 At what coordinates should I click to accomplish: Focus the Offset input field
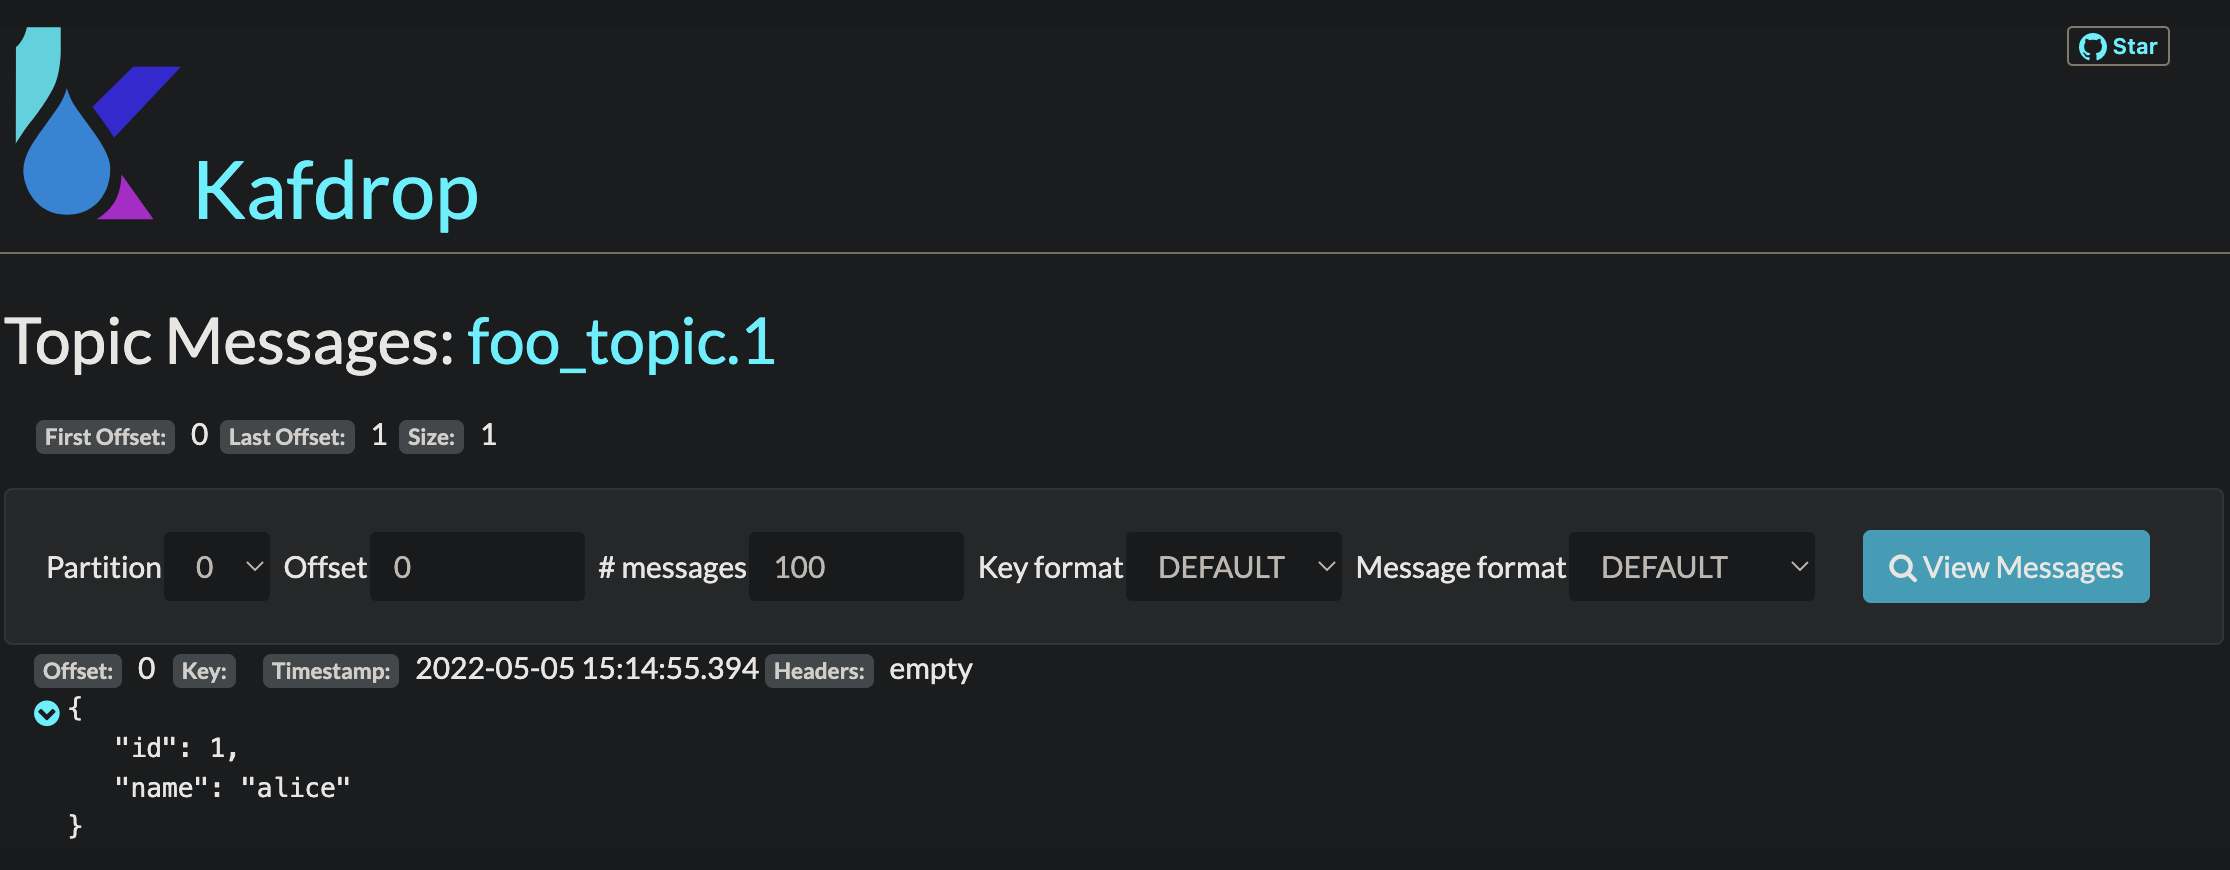tap(477, 567)
